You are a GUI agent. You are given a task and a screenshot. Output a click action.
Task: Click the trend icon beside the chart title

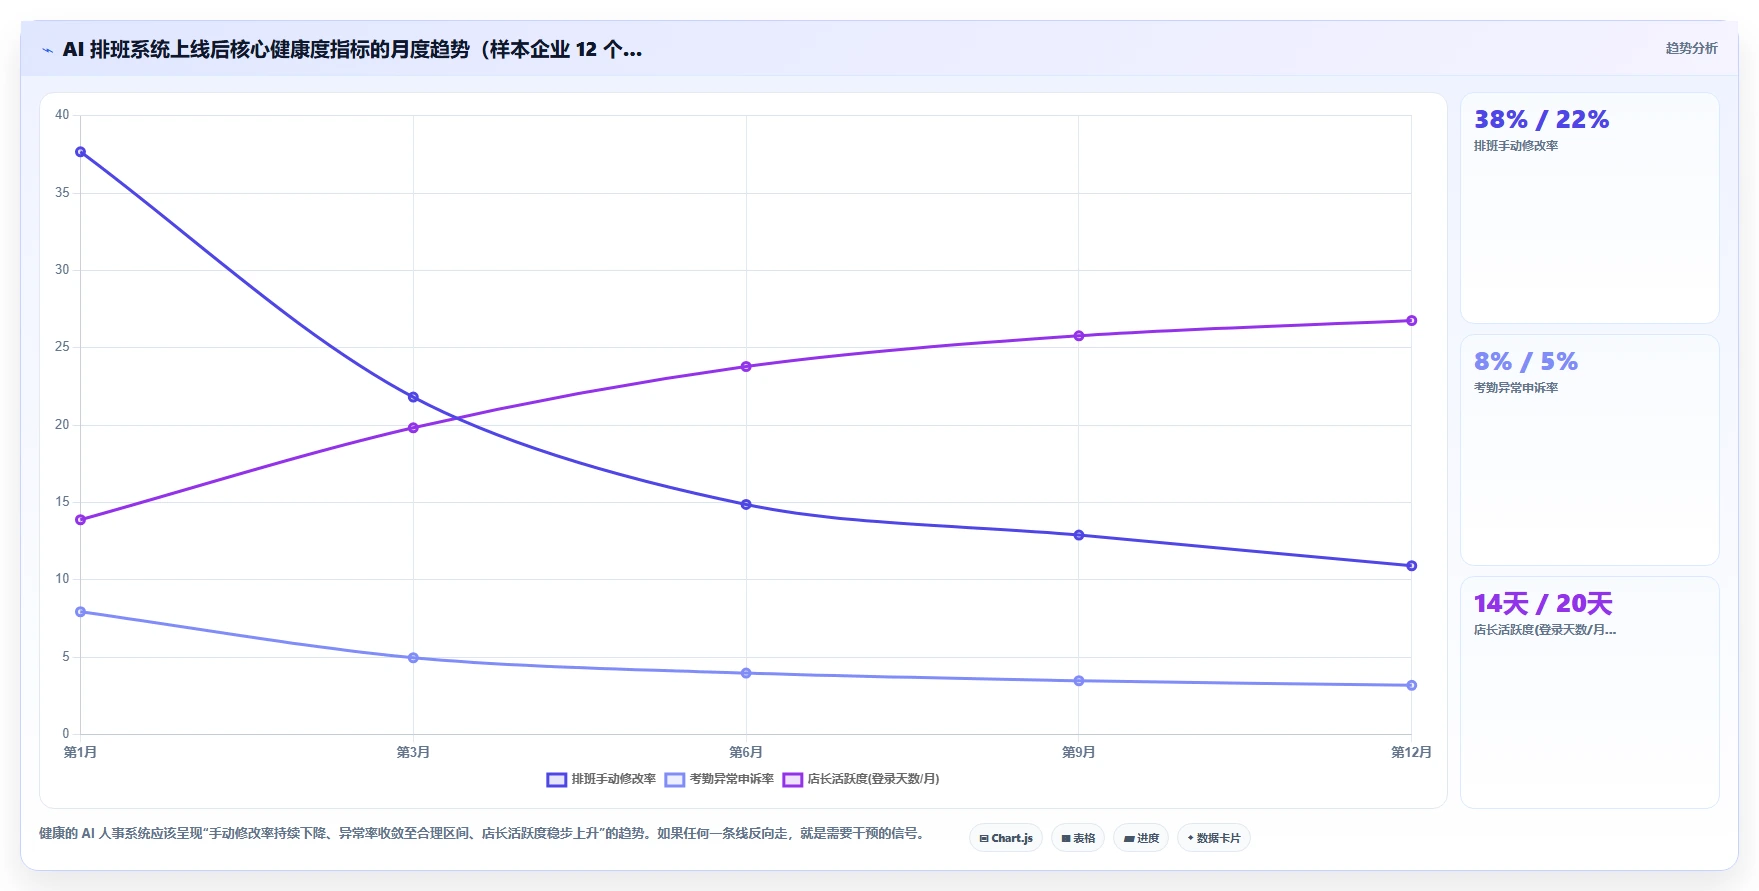point(47,50)
